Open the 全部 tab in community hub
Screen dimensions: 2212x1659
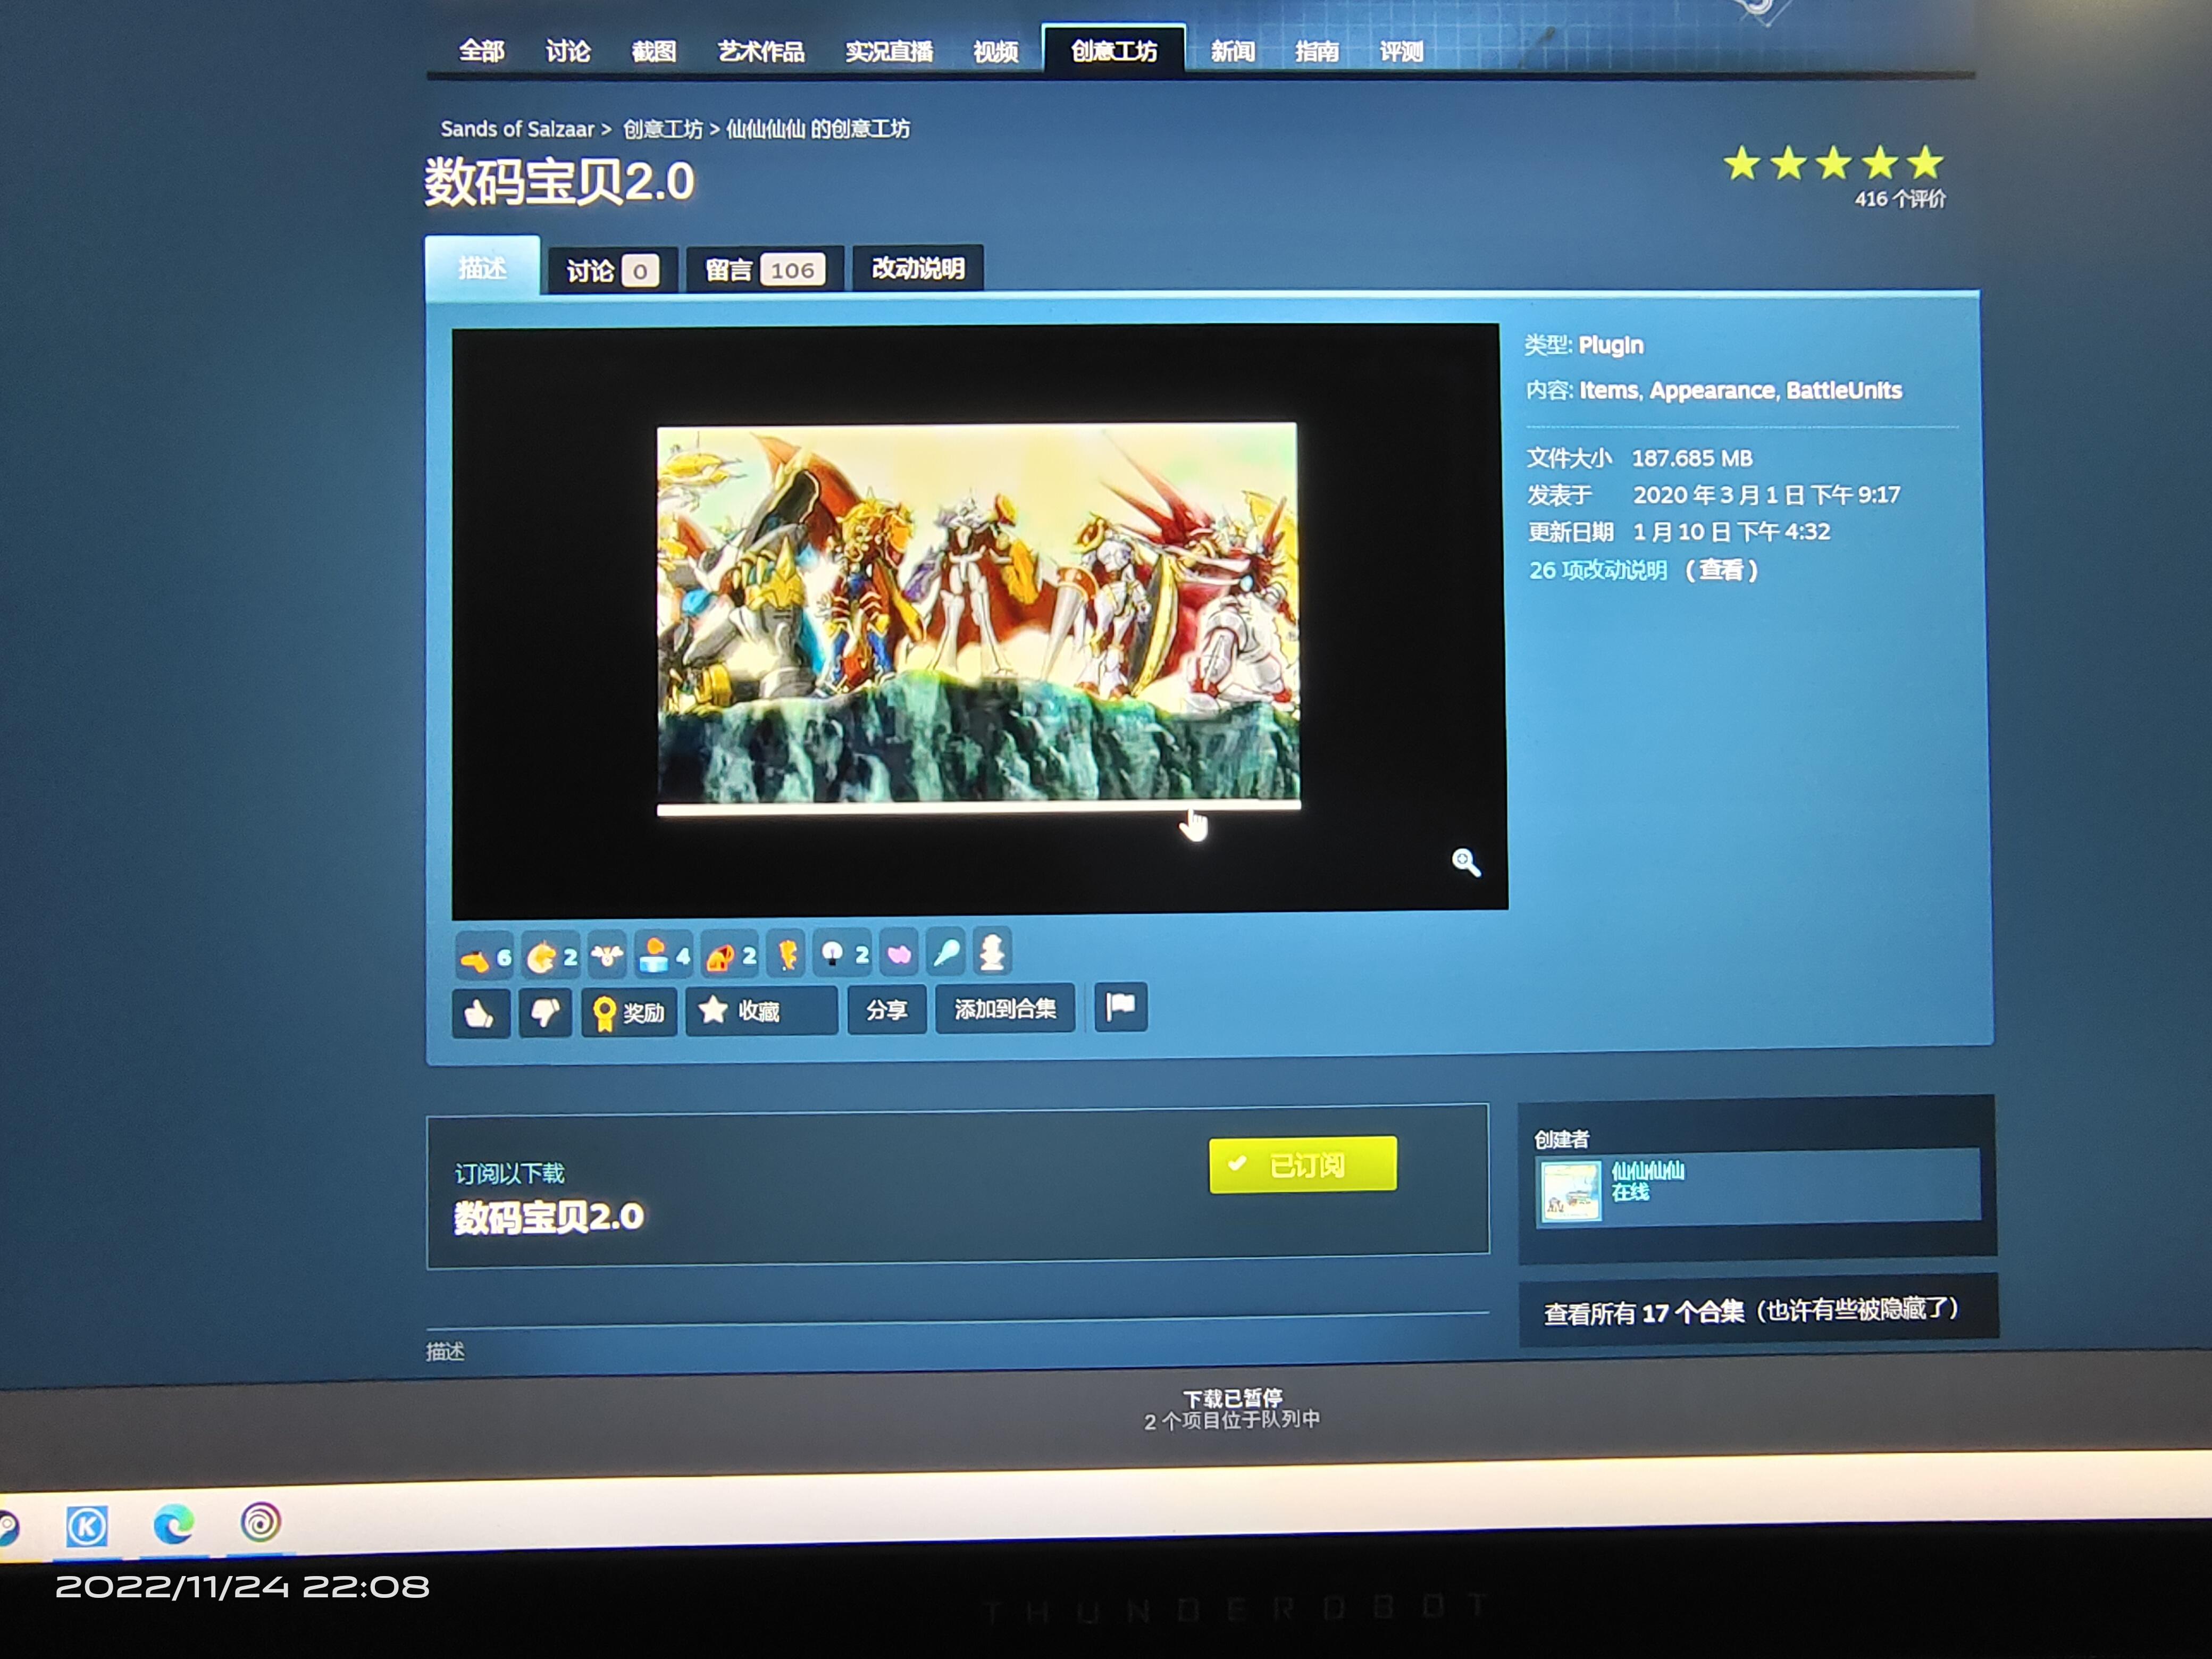point(481,51)
